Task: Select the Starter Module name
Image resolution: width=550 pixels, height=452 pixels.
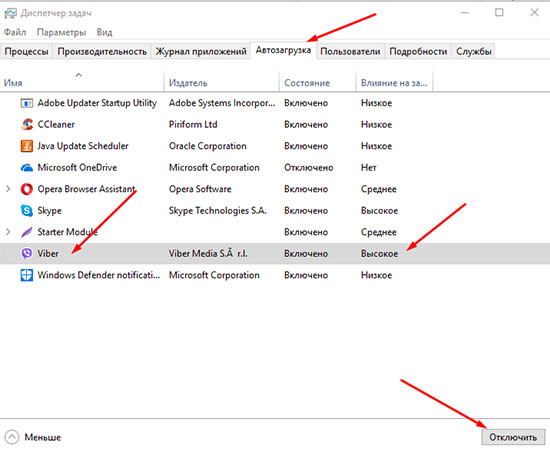Action: click(x=67, y=232)
